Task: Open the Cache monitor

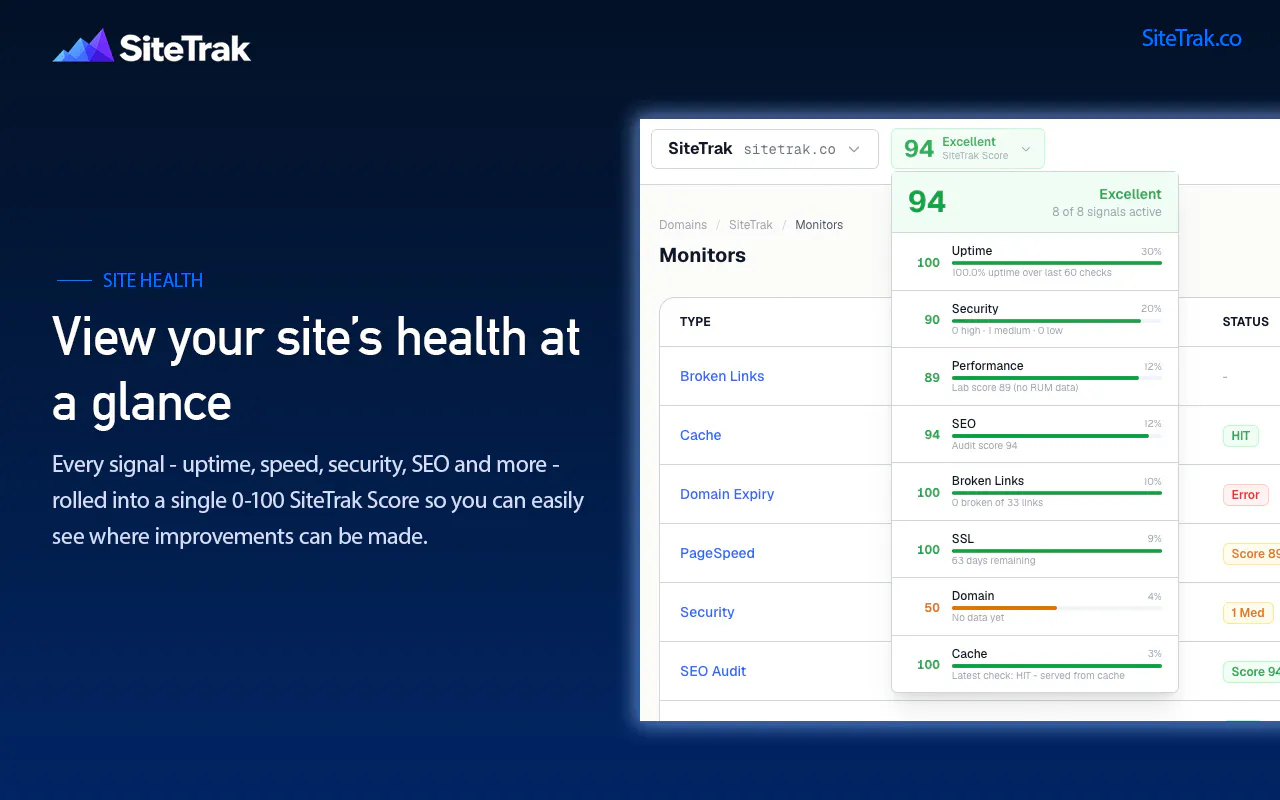Action: pyautogui.click(x=700, y=435)
